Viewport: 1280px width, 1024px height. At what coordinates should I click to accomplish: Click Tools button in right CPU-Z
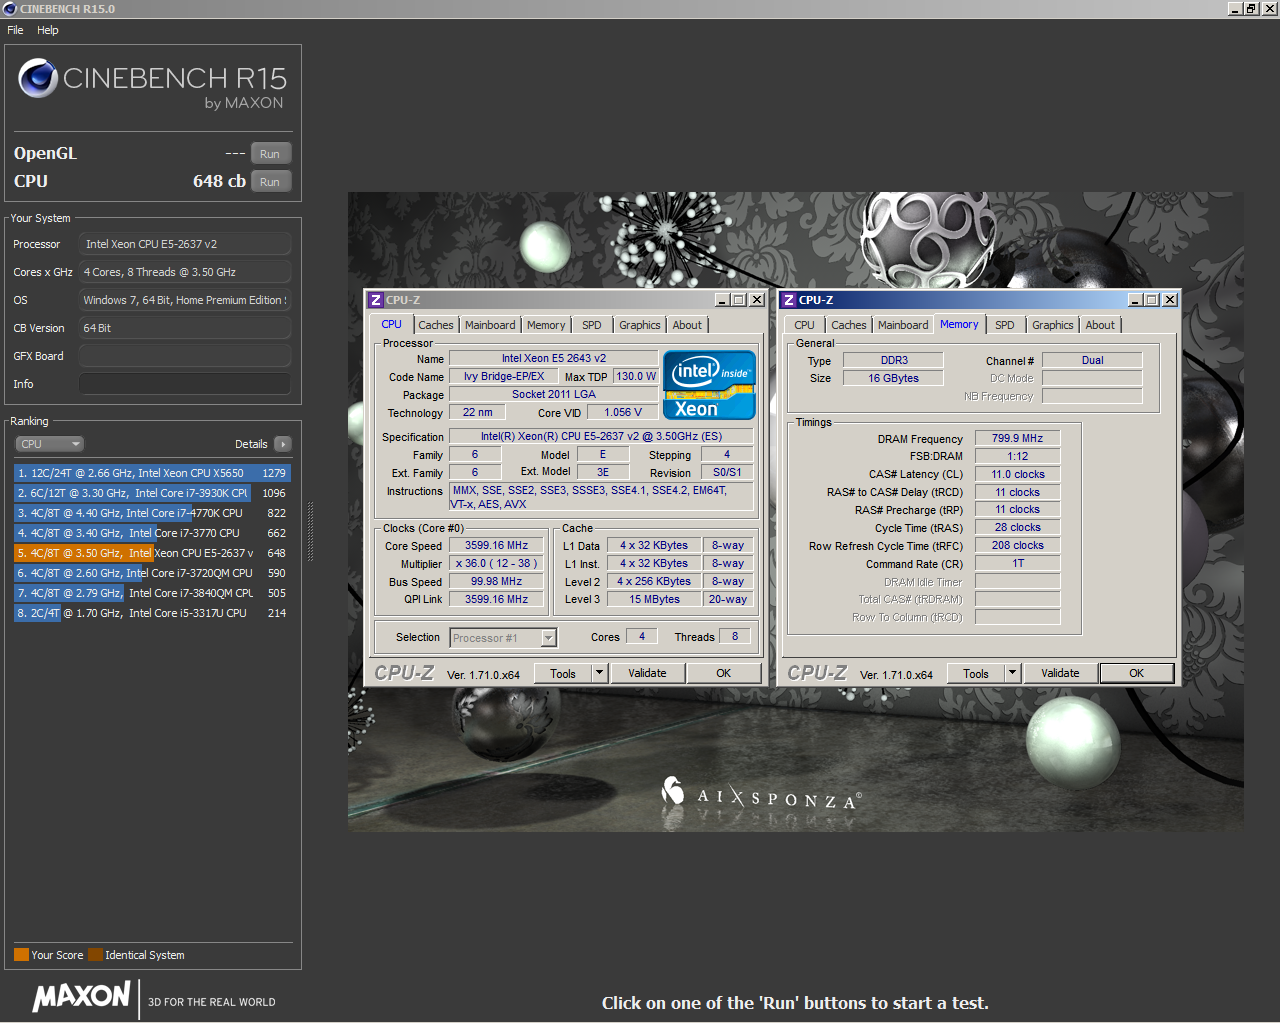pyautogui.click(x=976, y=673)
